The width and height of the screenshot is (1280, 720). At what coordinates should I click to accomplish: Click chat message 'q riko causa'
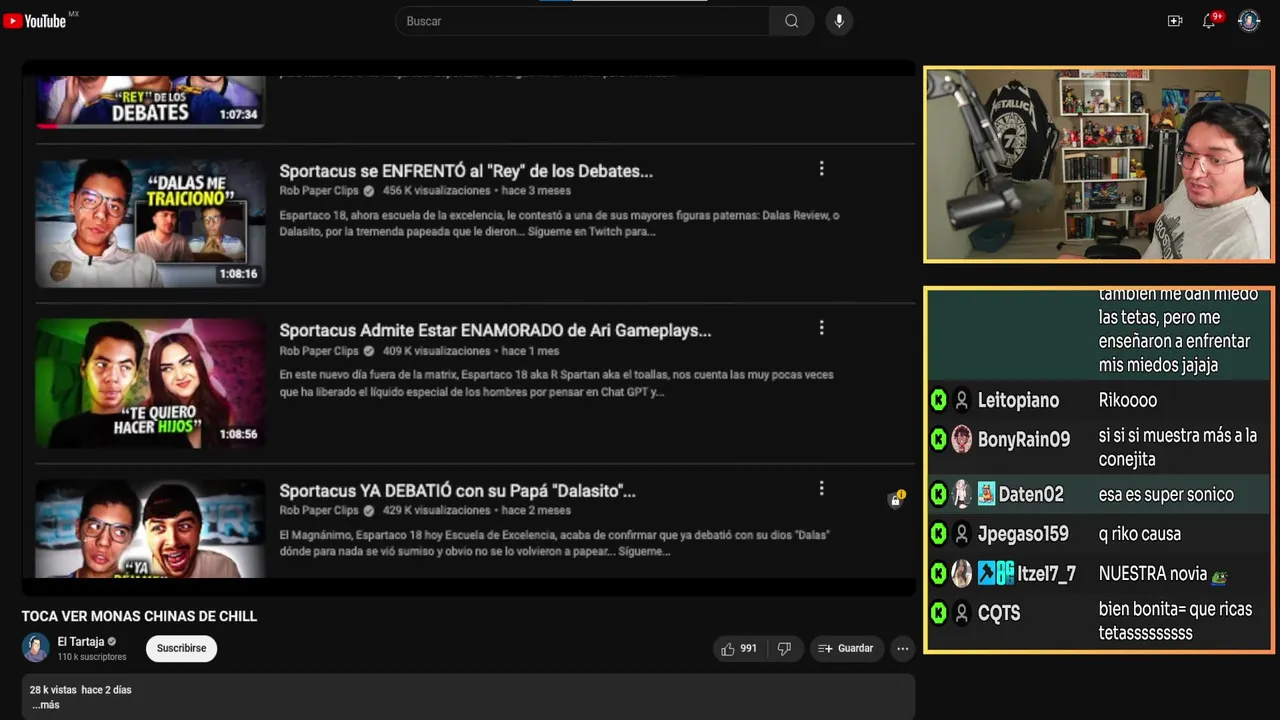tap(1140, 534)
